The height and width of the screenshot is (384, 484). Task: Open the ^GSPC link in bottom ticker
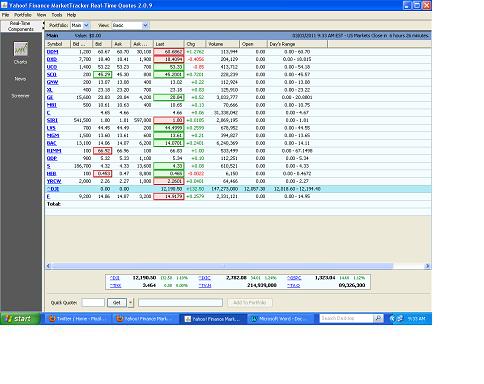[294, 278]
